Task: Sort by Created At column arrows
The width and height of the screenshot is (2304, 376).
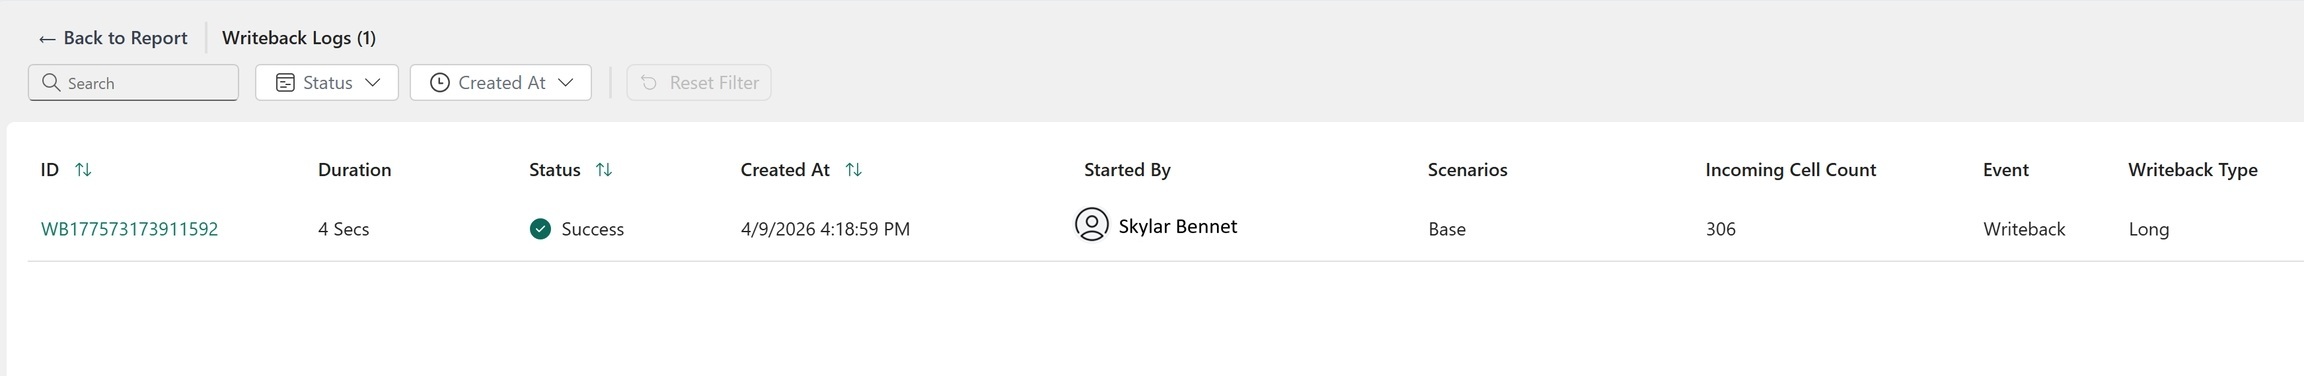Action: pos(853,170)
